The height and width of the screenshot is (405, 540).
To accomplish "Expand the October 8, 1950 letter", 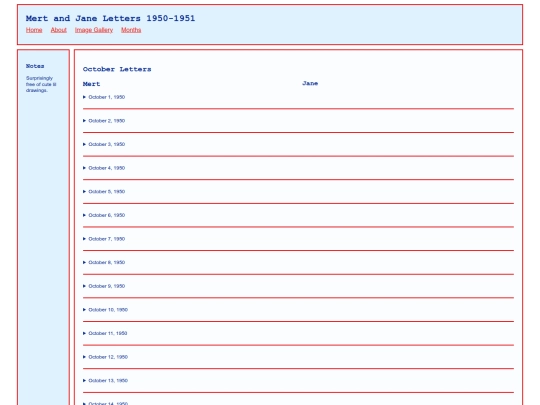I will pos(104,262).
